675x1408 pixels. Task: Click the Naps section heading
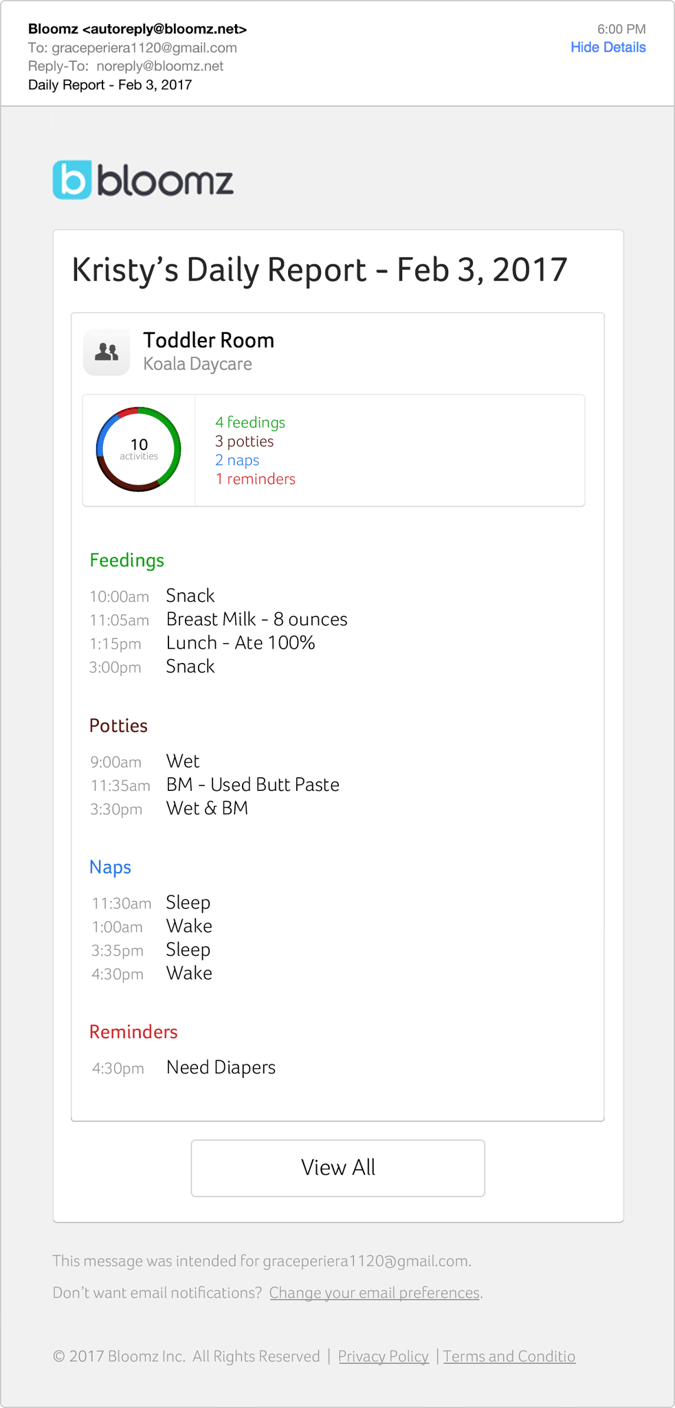pos(110,867)
